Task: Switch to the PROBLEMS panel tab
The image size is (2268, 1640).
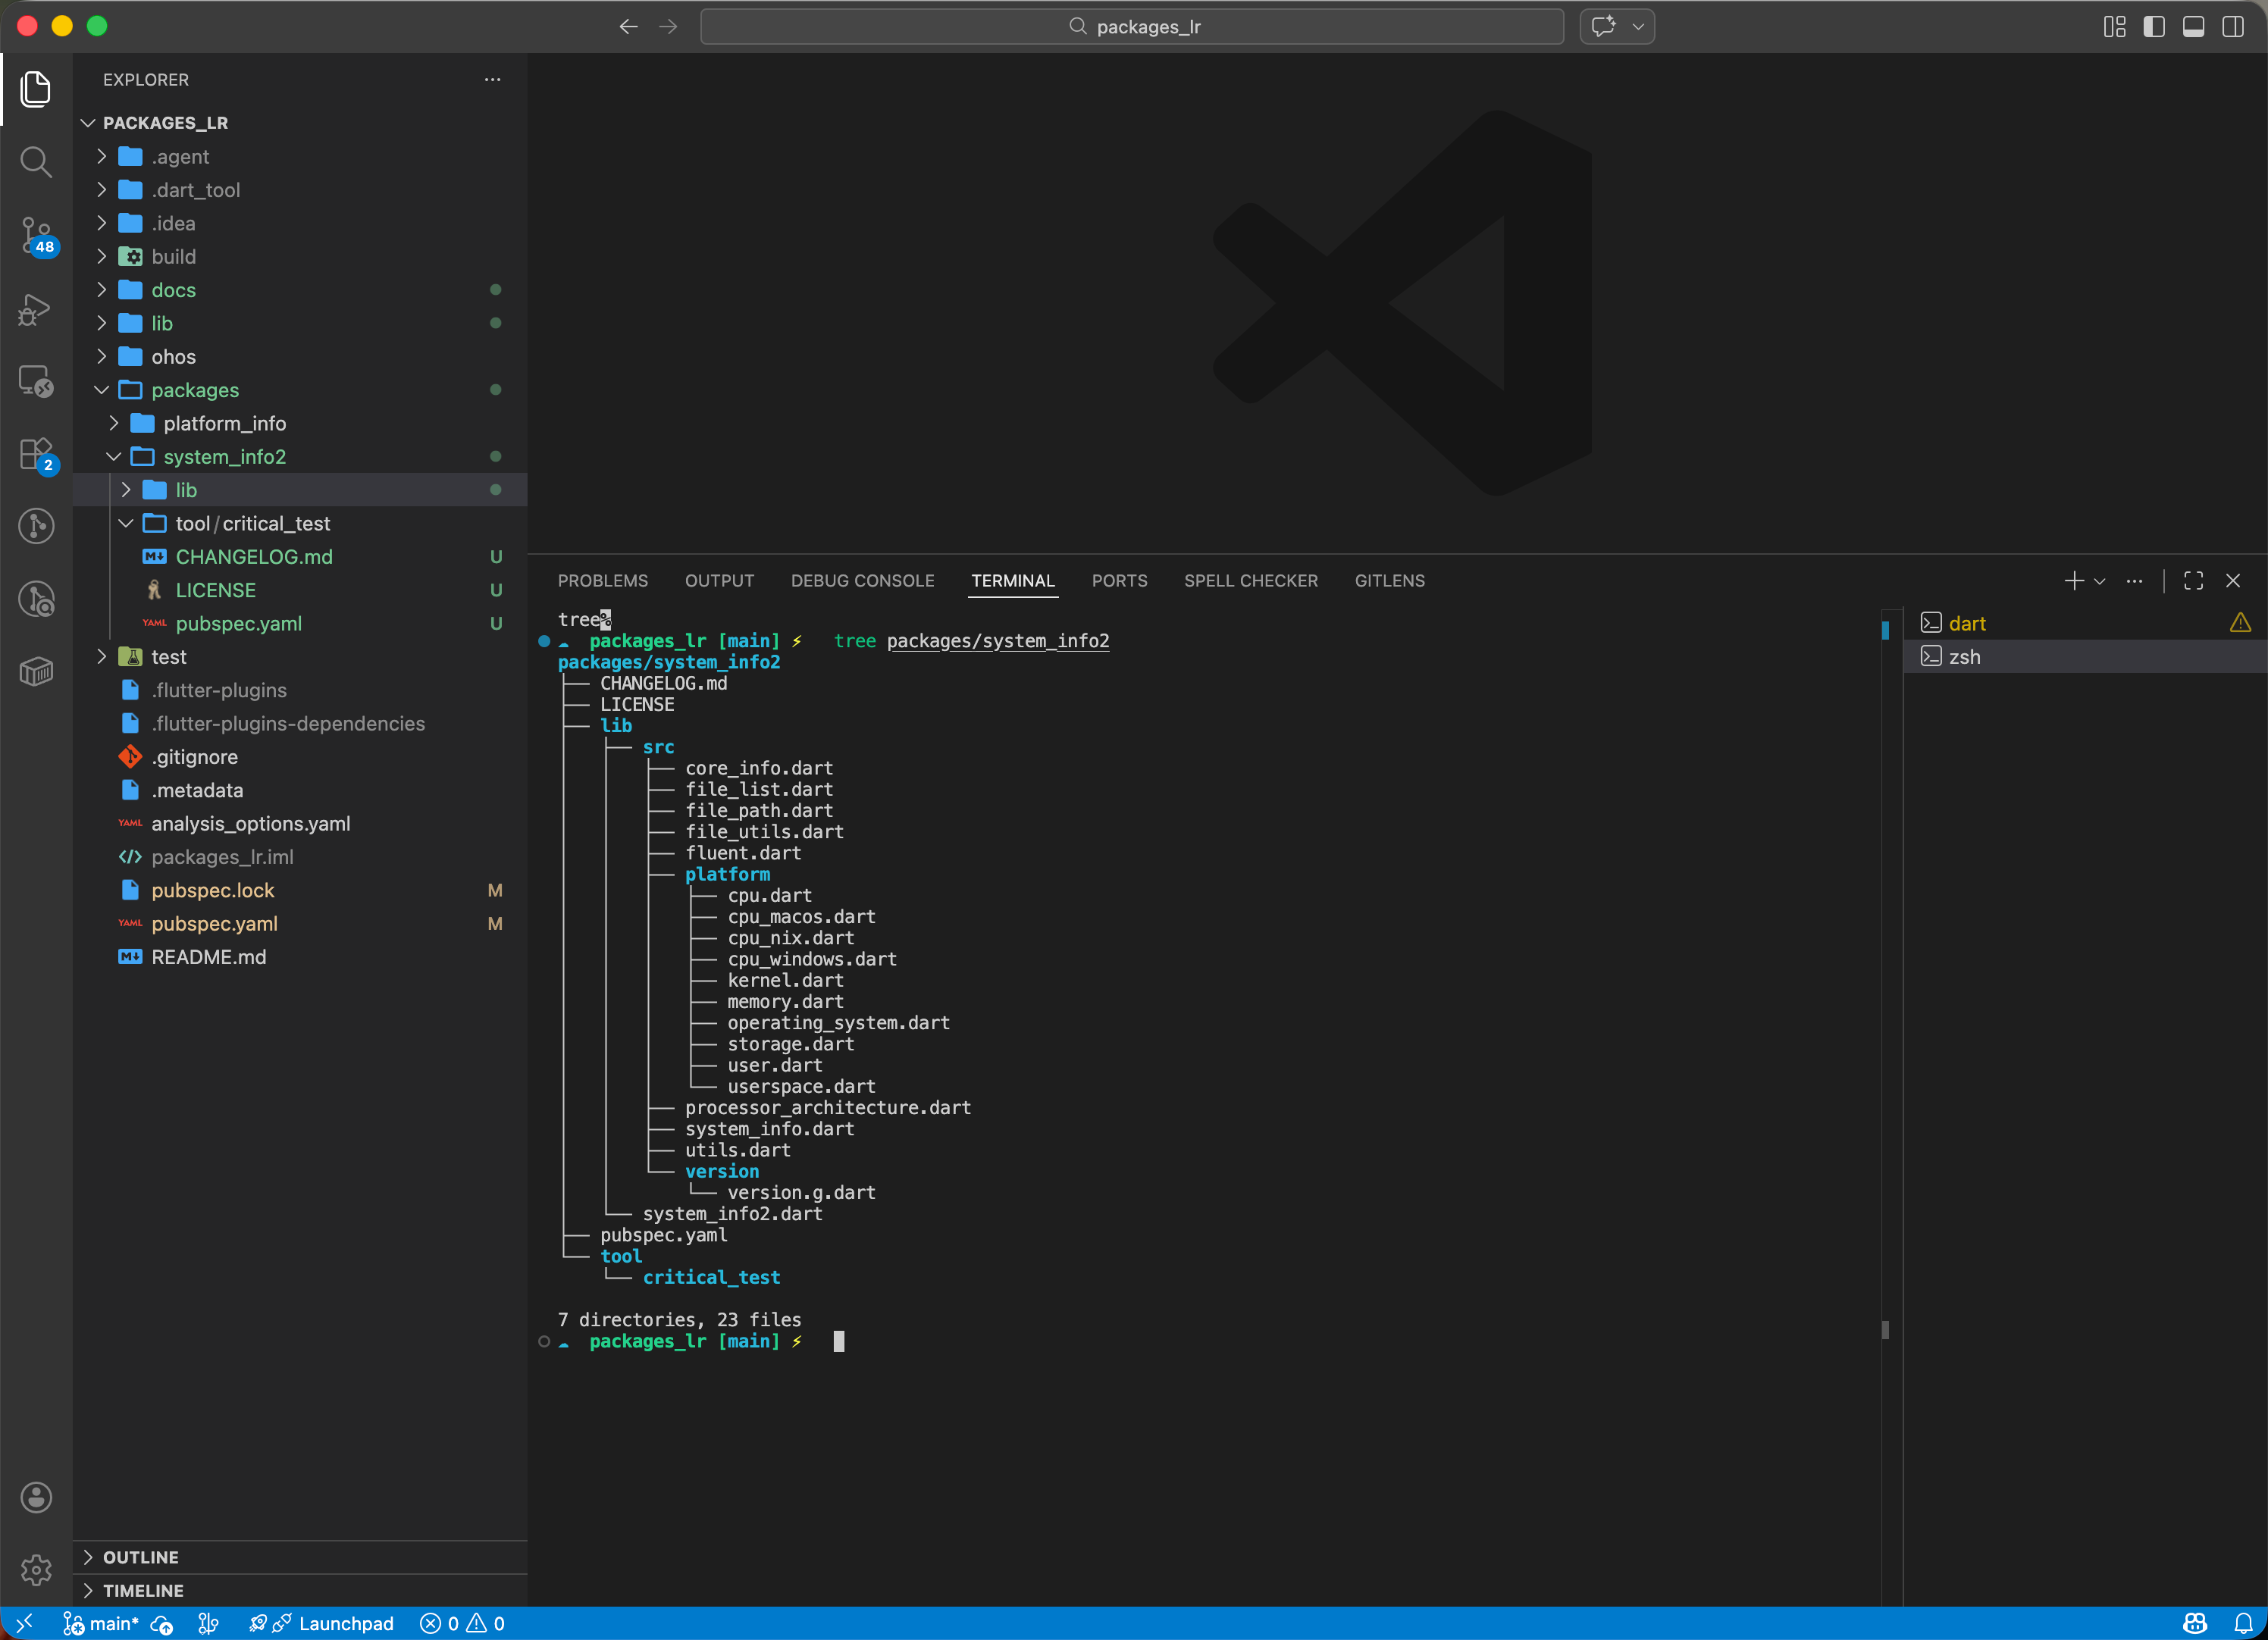Action: pyautogui.click(x=602, y=581)
